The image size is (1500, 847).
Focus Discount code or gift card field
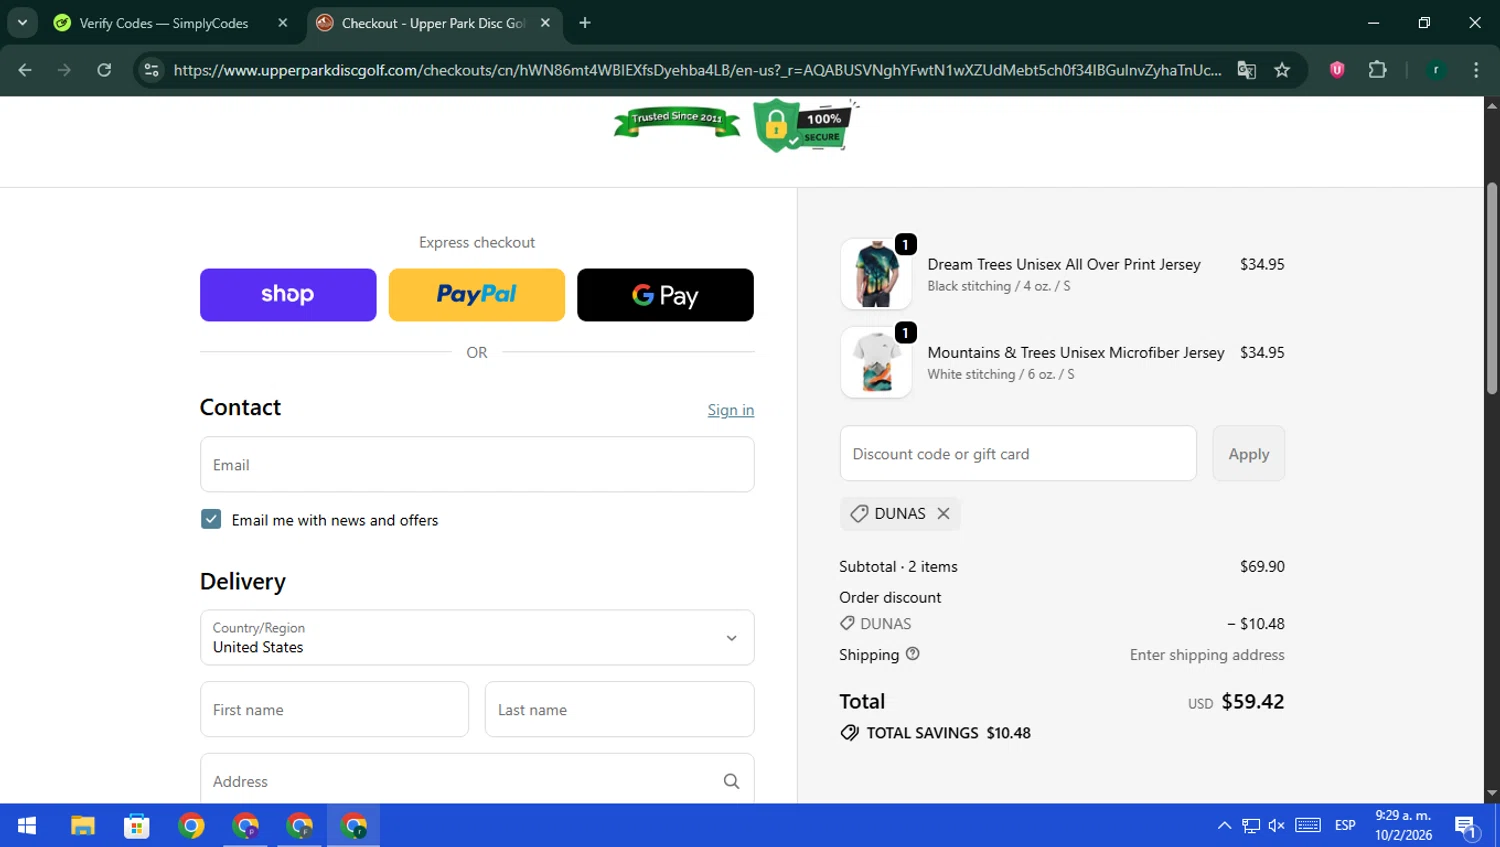coord(1018,453)
